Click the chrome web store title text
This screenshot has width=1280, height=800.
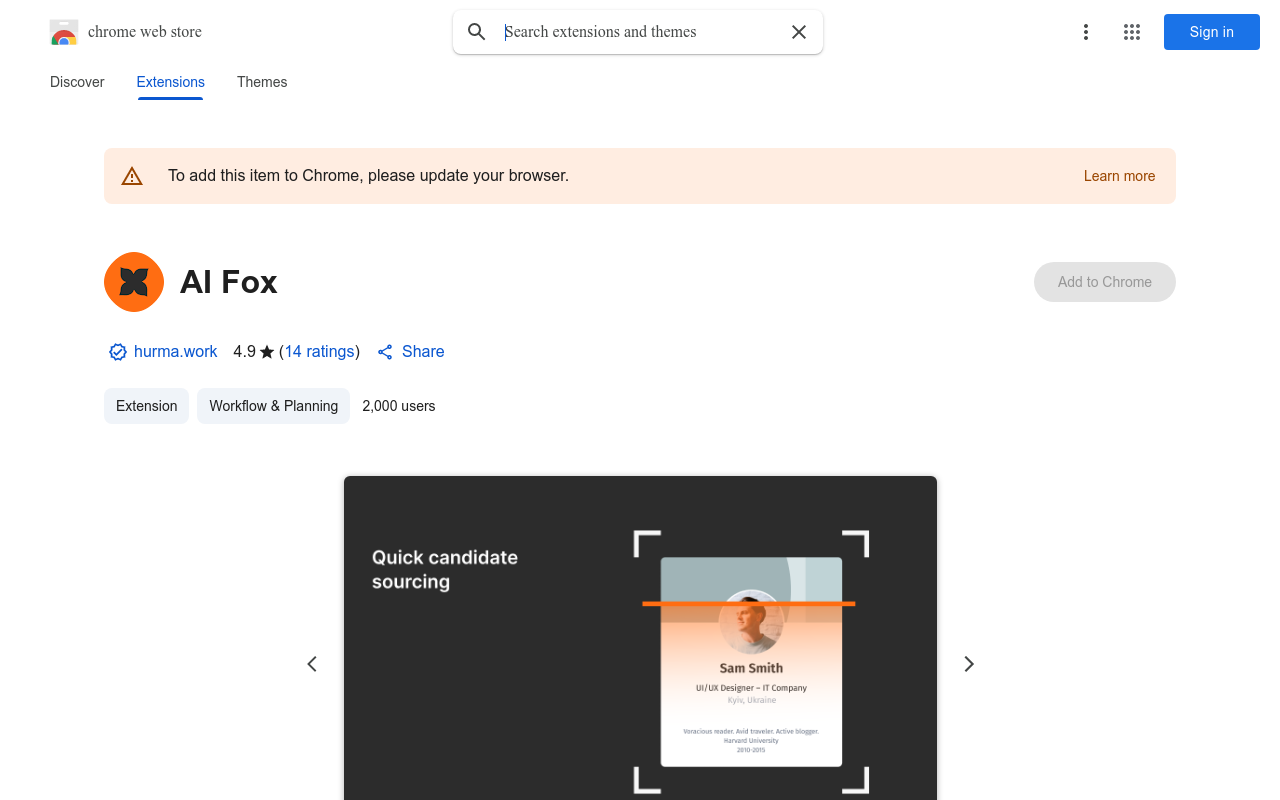tap(145, 32)
